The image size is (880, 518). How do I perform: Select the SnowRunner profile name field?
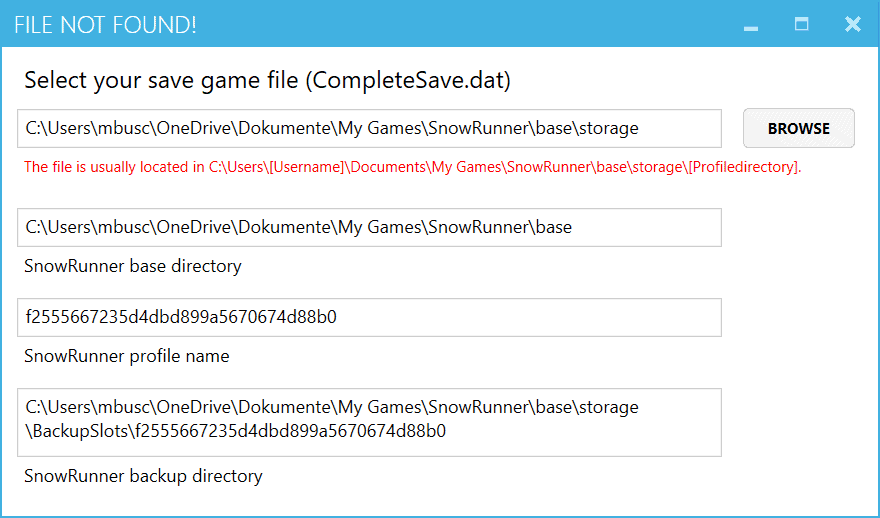click(369, 317)
